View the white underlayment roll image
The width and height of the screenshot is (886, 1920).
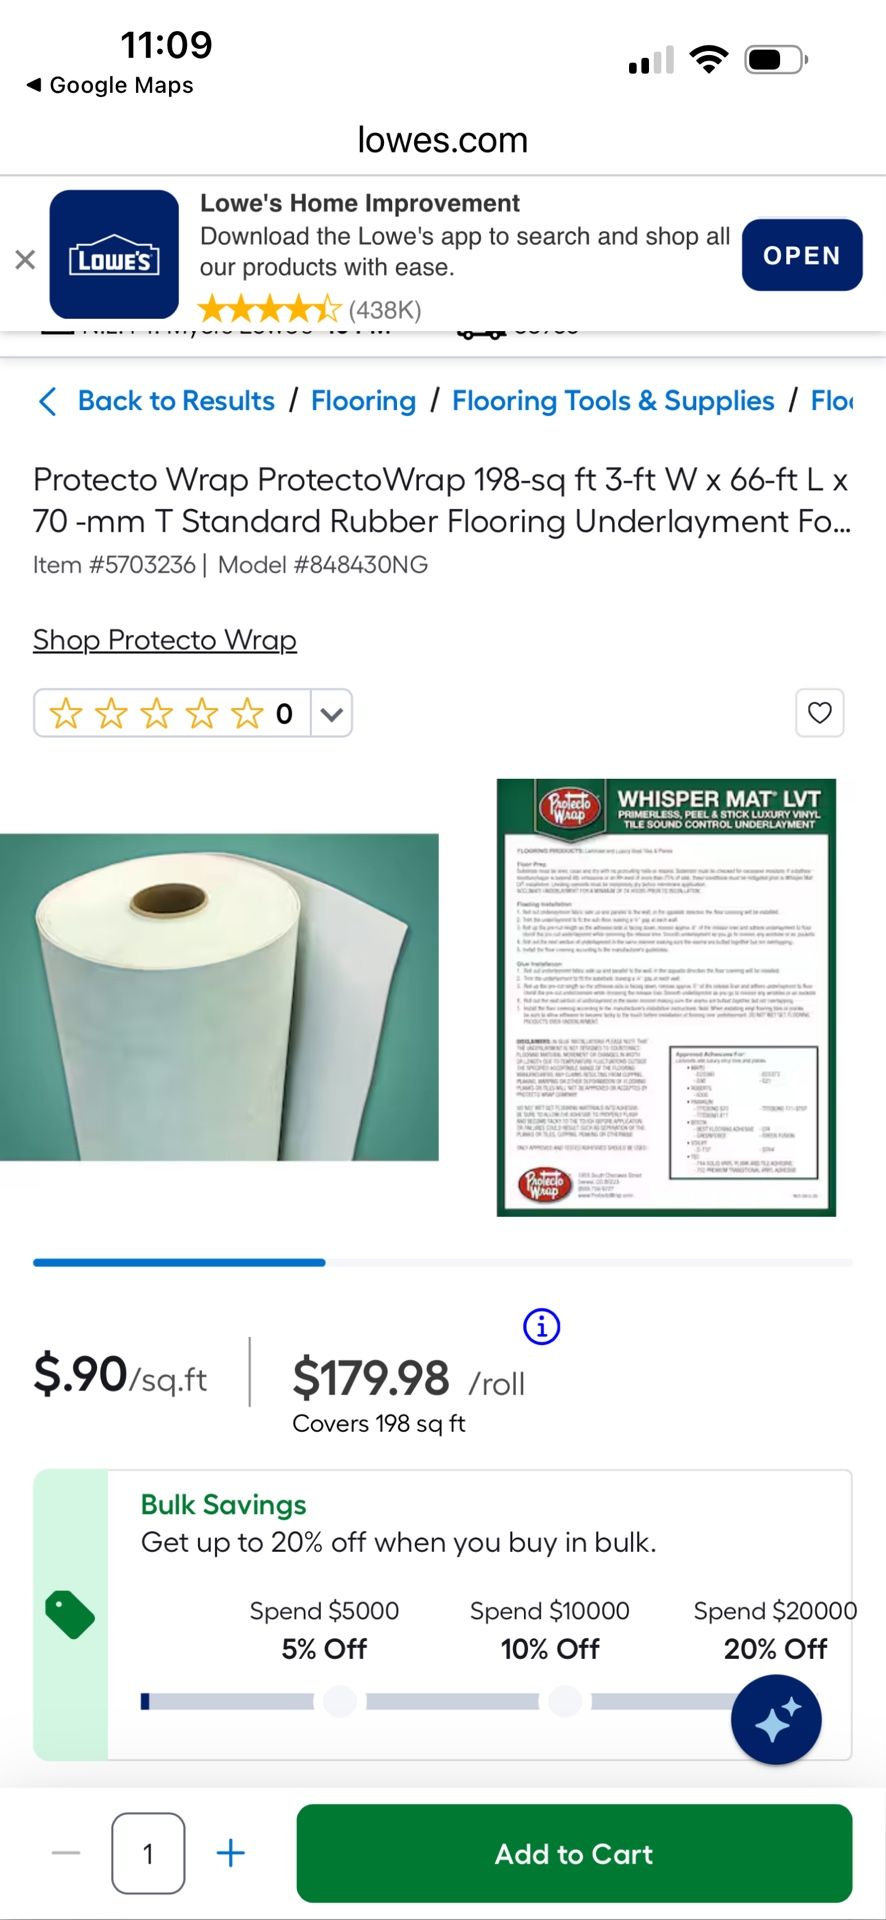[219, 997]
